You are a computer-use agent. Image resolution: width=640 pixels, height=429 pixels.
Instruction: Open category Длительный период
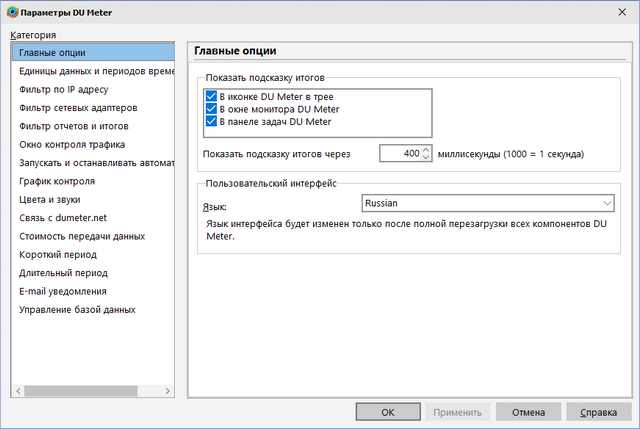pos(93,273)
